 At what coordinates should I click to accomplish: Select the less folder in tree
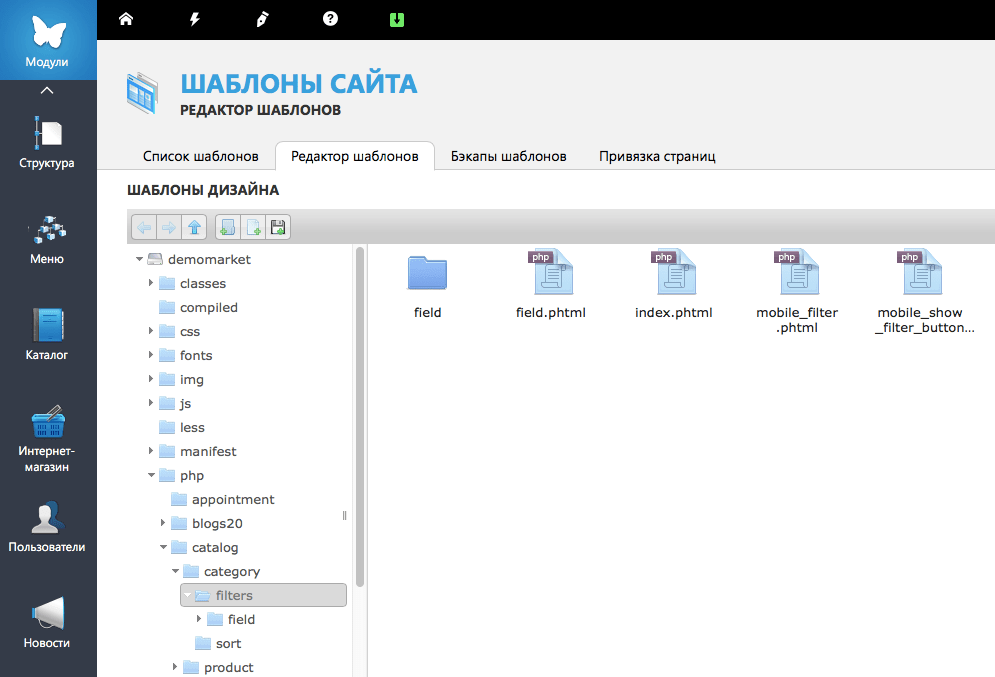192,427
